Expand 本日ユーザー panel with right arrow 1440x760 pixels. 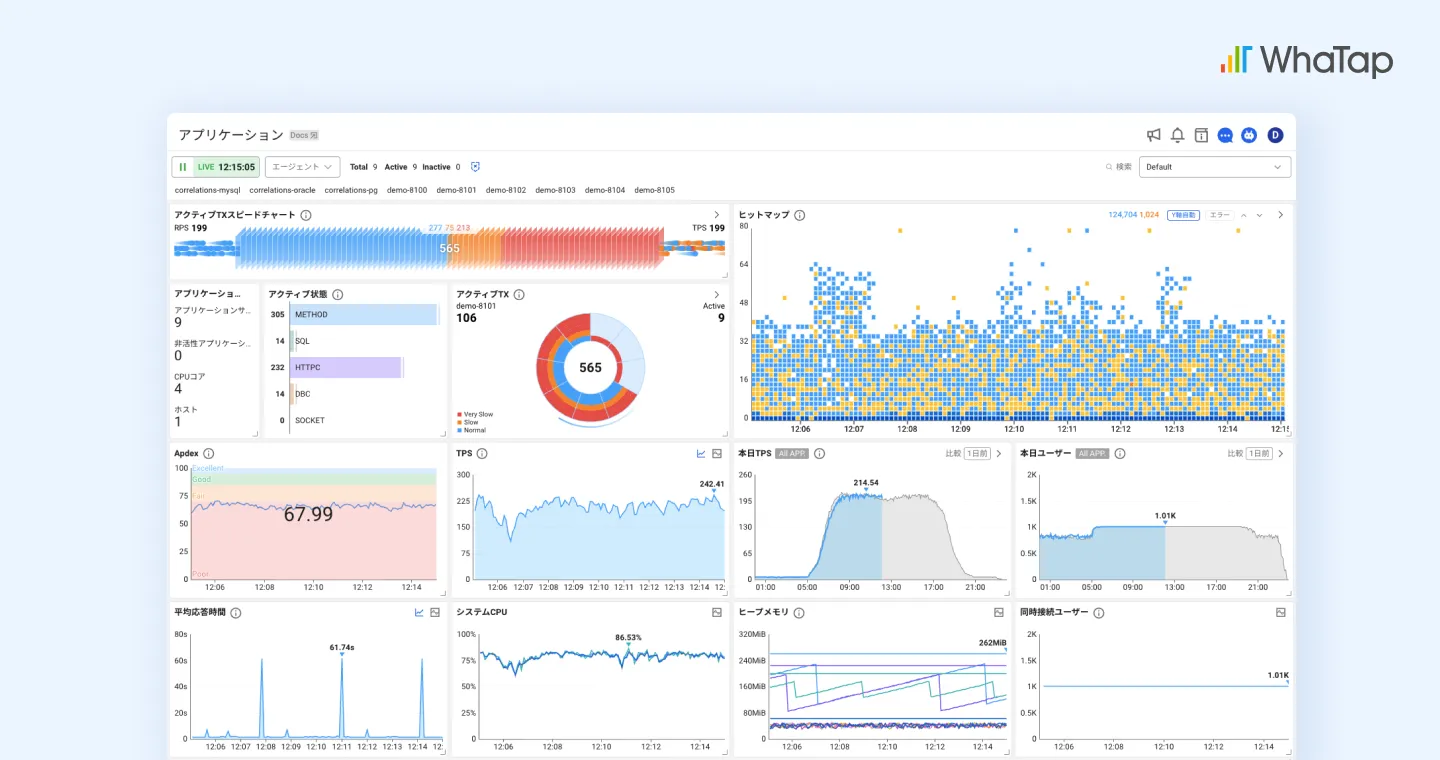[x=1280, y=454]
